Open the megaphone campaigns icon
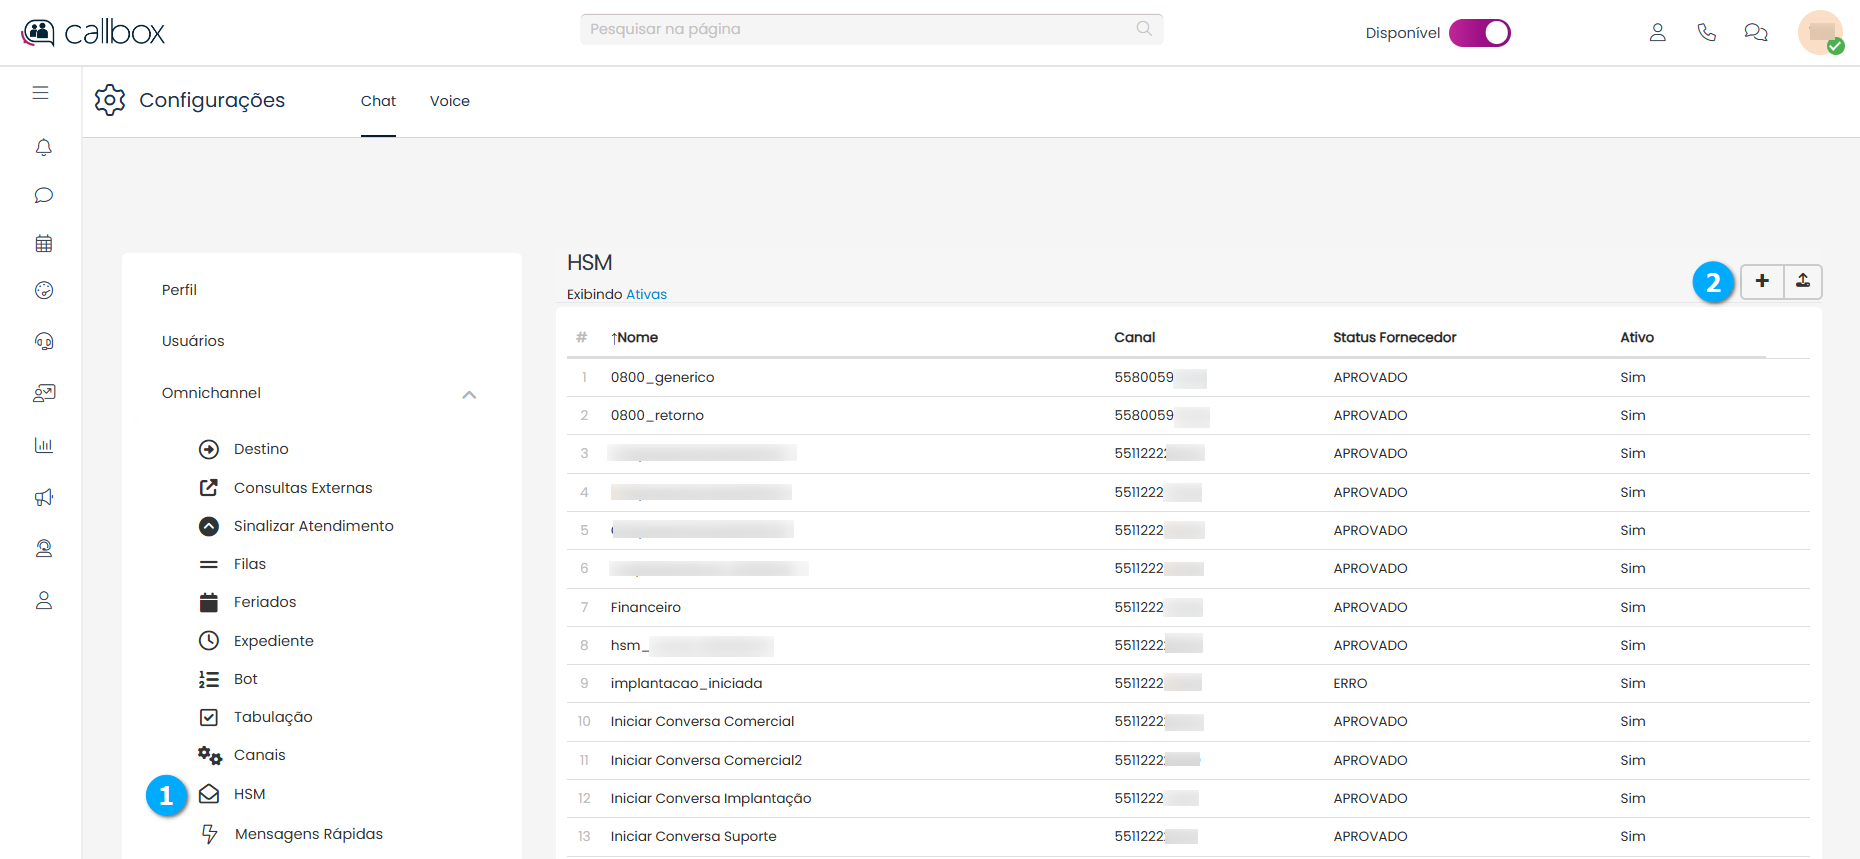Screen dimensions: 1860x859 tap(43, 497)
